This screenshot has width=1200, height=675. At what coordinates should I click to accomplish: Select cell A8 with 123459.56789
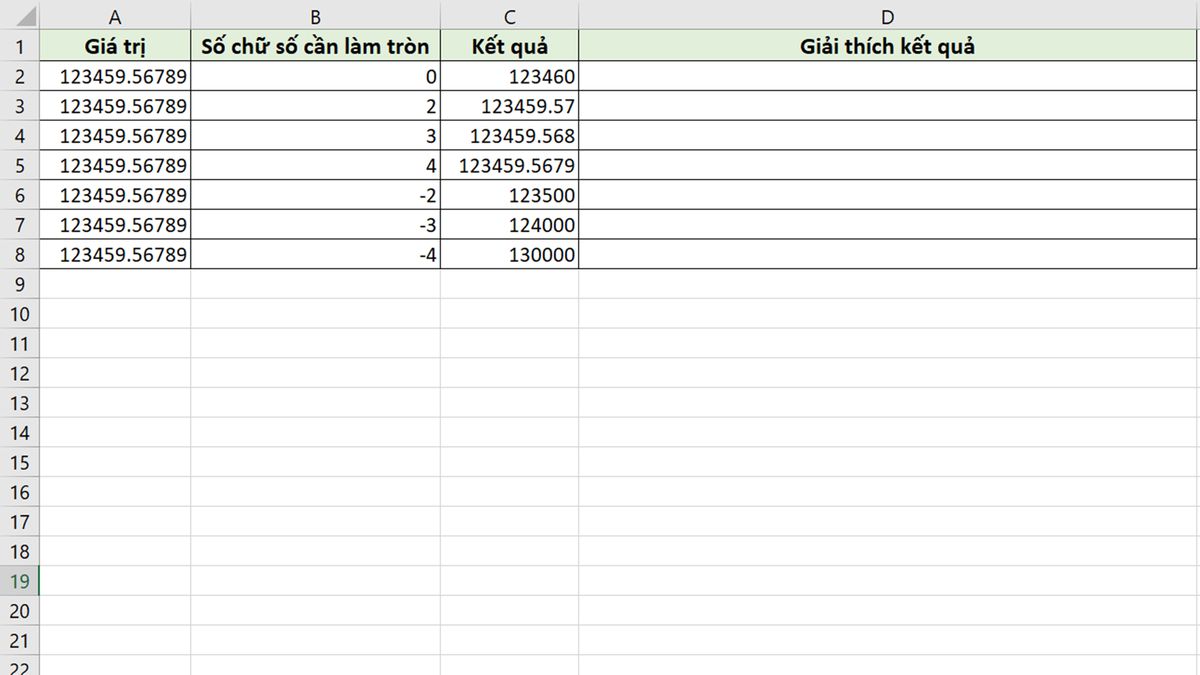115,254
